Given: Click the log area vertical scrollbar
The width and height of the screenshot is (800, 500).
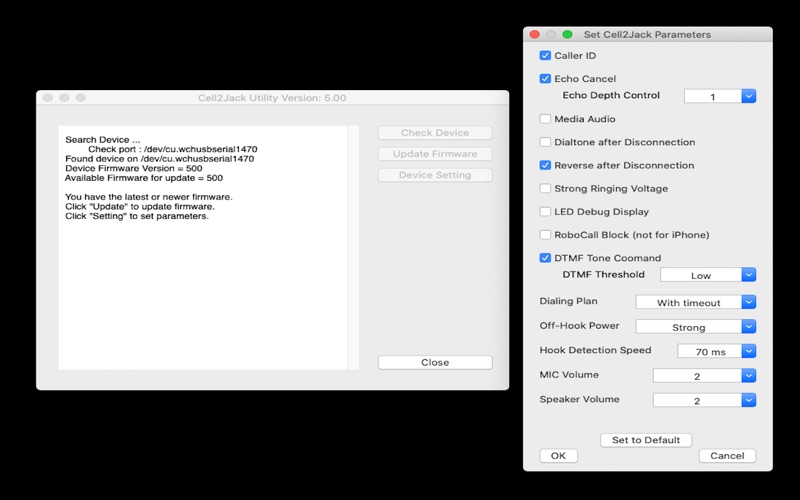Looking at the screenshot, I should click(x=353, y=247).
